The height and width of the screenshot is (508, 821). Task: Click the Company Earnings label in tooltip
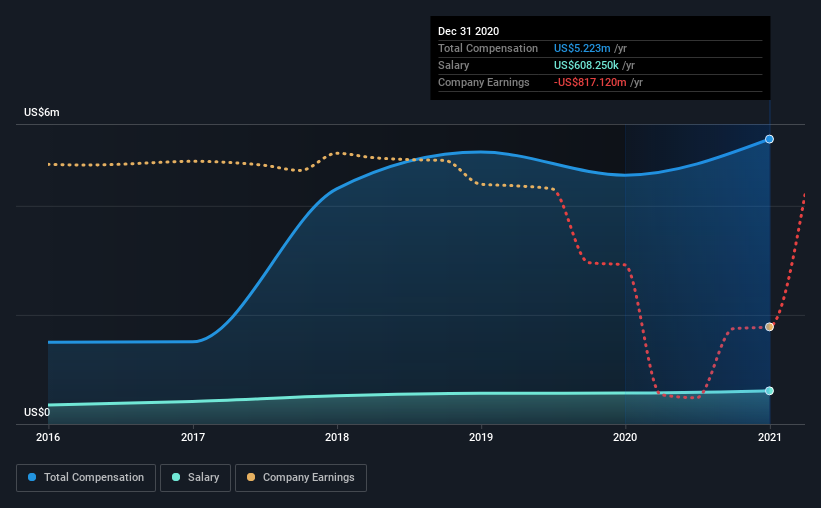[484, 82]
